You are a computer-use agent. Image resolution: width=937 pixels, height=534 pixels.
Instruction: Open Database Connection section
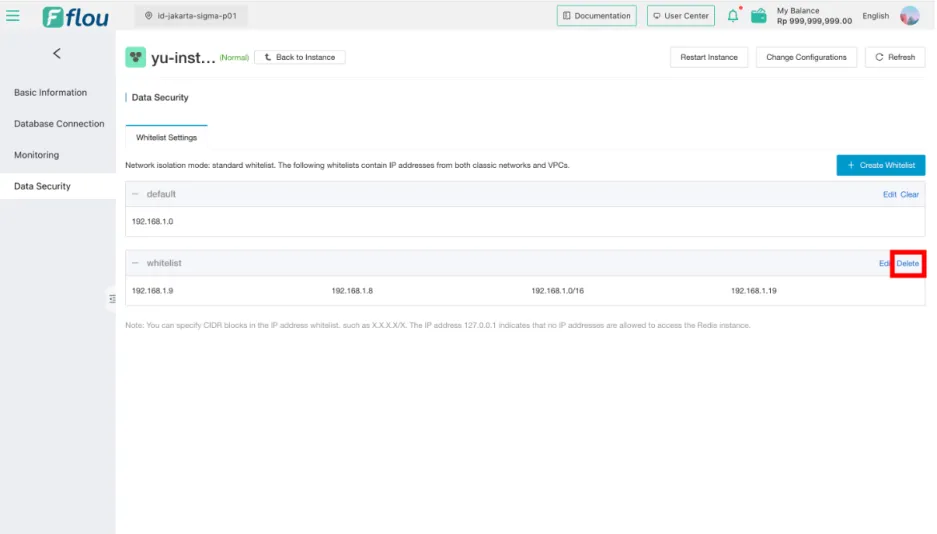tap(59, 124)
